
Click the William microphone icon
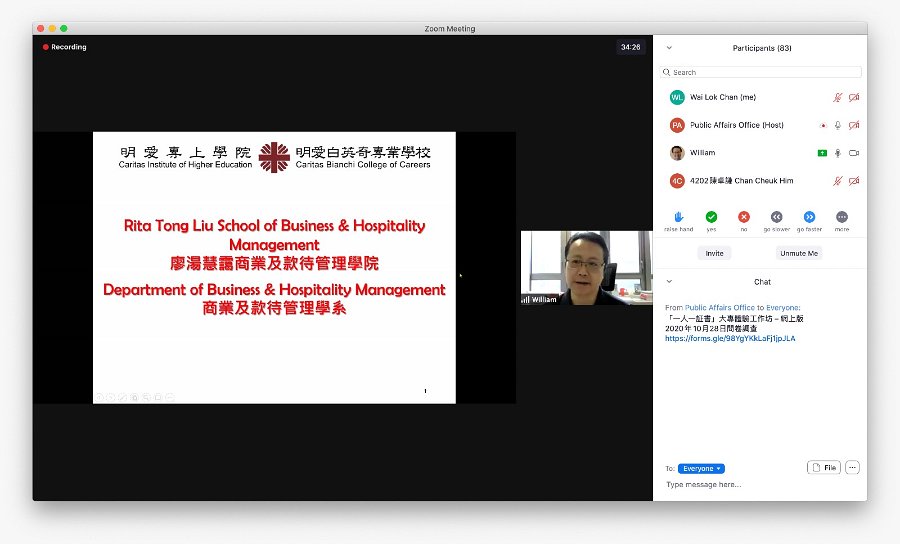(838, 153)
